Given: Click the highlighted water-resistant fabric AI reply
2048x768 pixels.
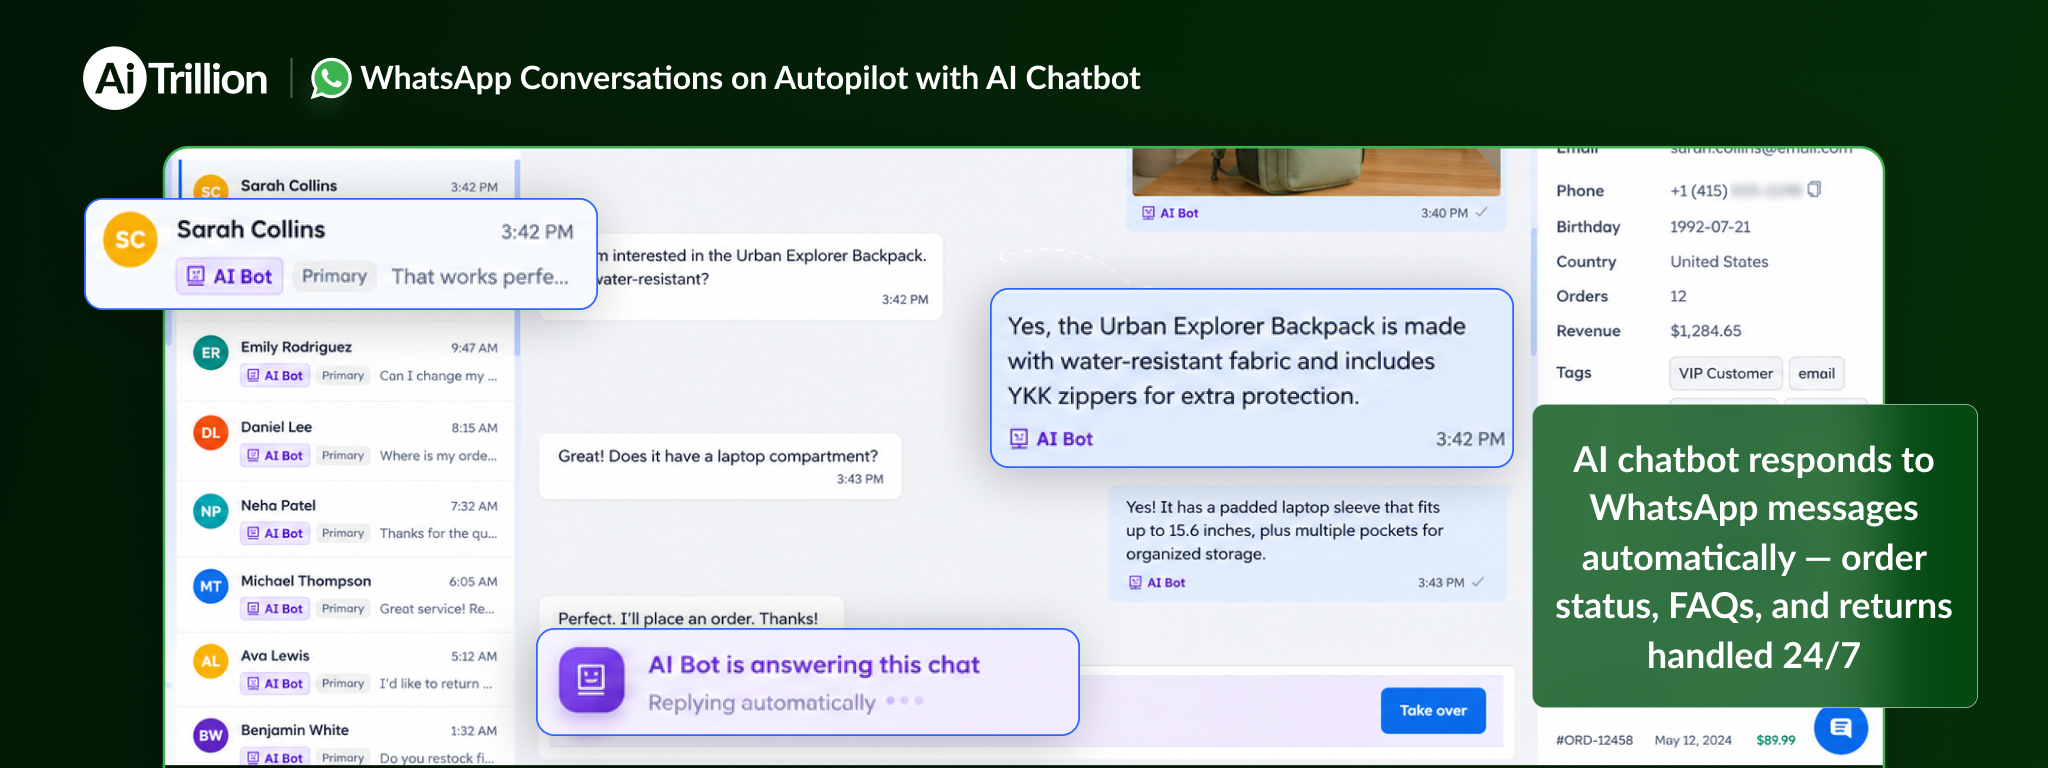Looking at the screenshot, I should [x=1251, y=378].
